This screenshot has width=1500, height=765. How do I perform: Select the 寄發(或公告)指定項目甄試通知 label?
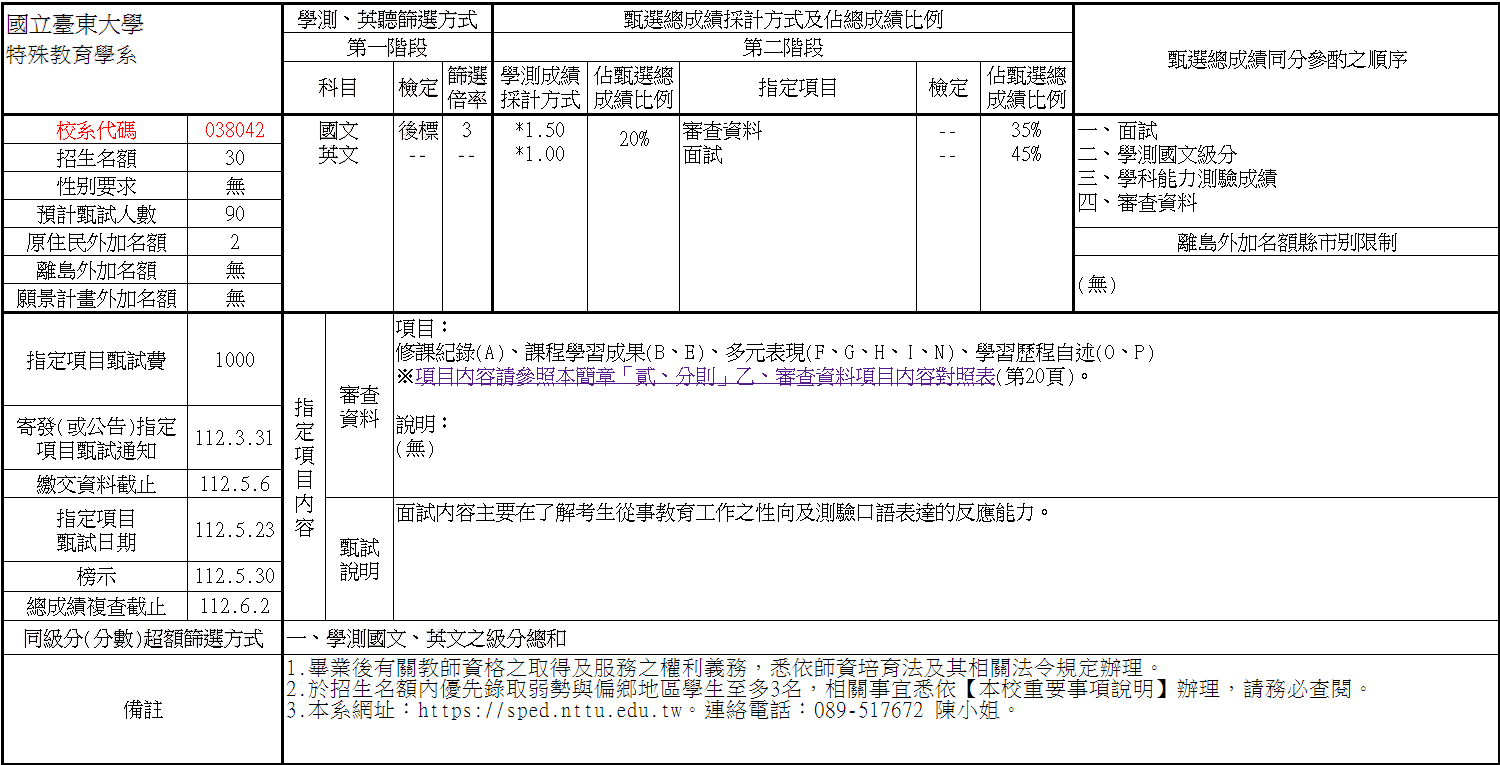(96, 438)
